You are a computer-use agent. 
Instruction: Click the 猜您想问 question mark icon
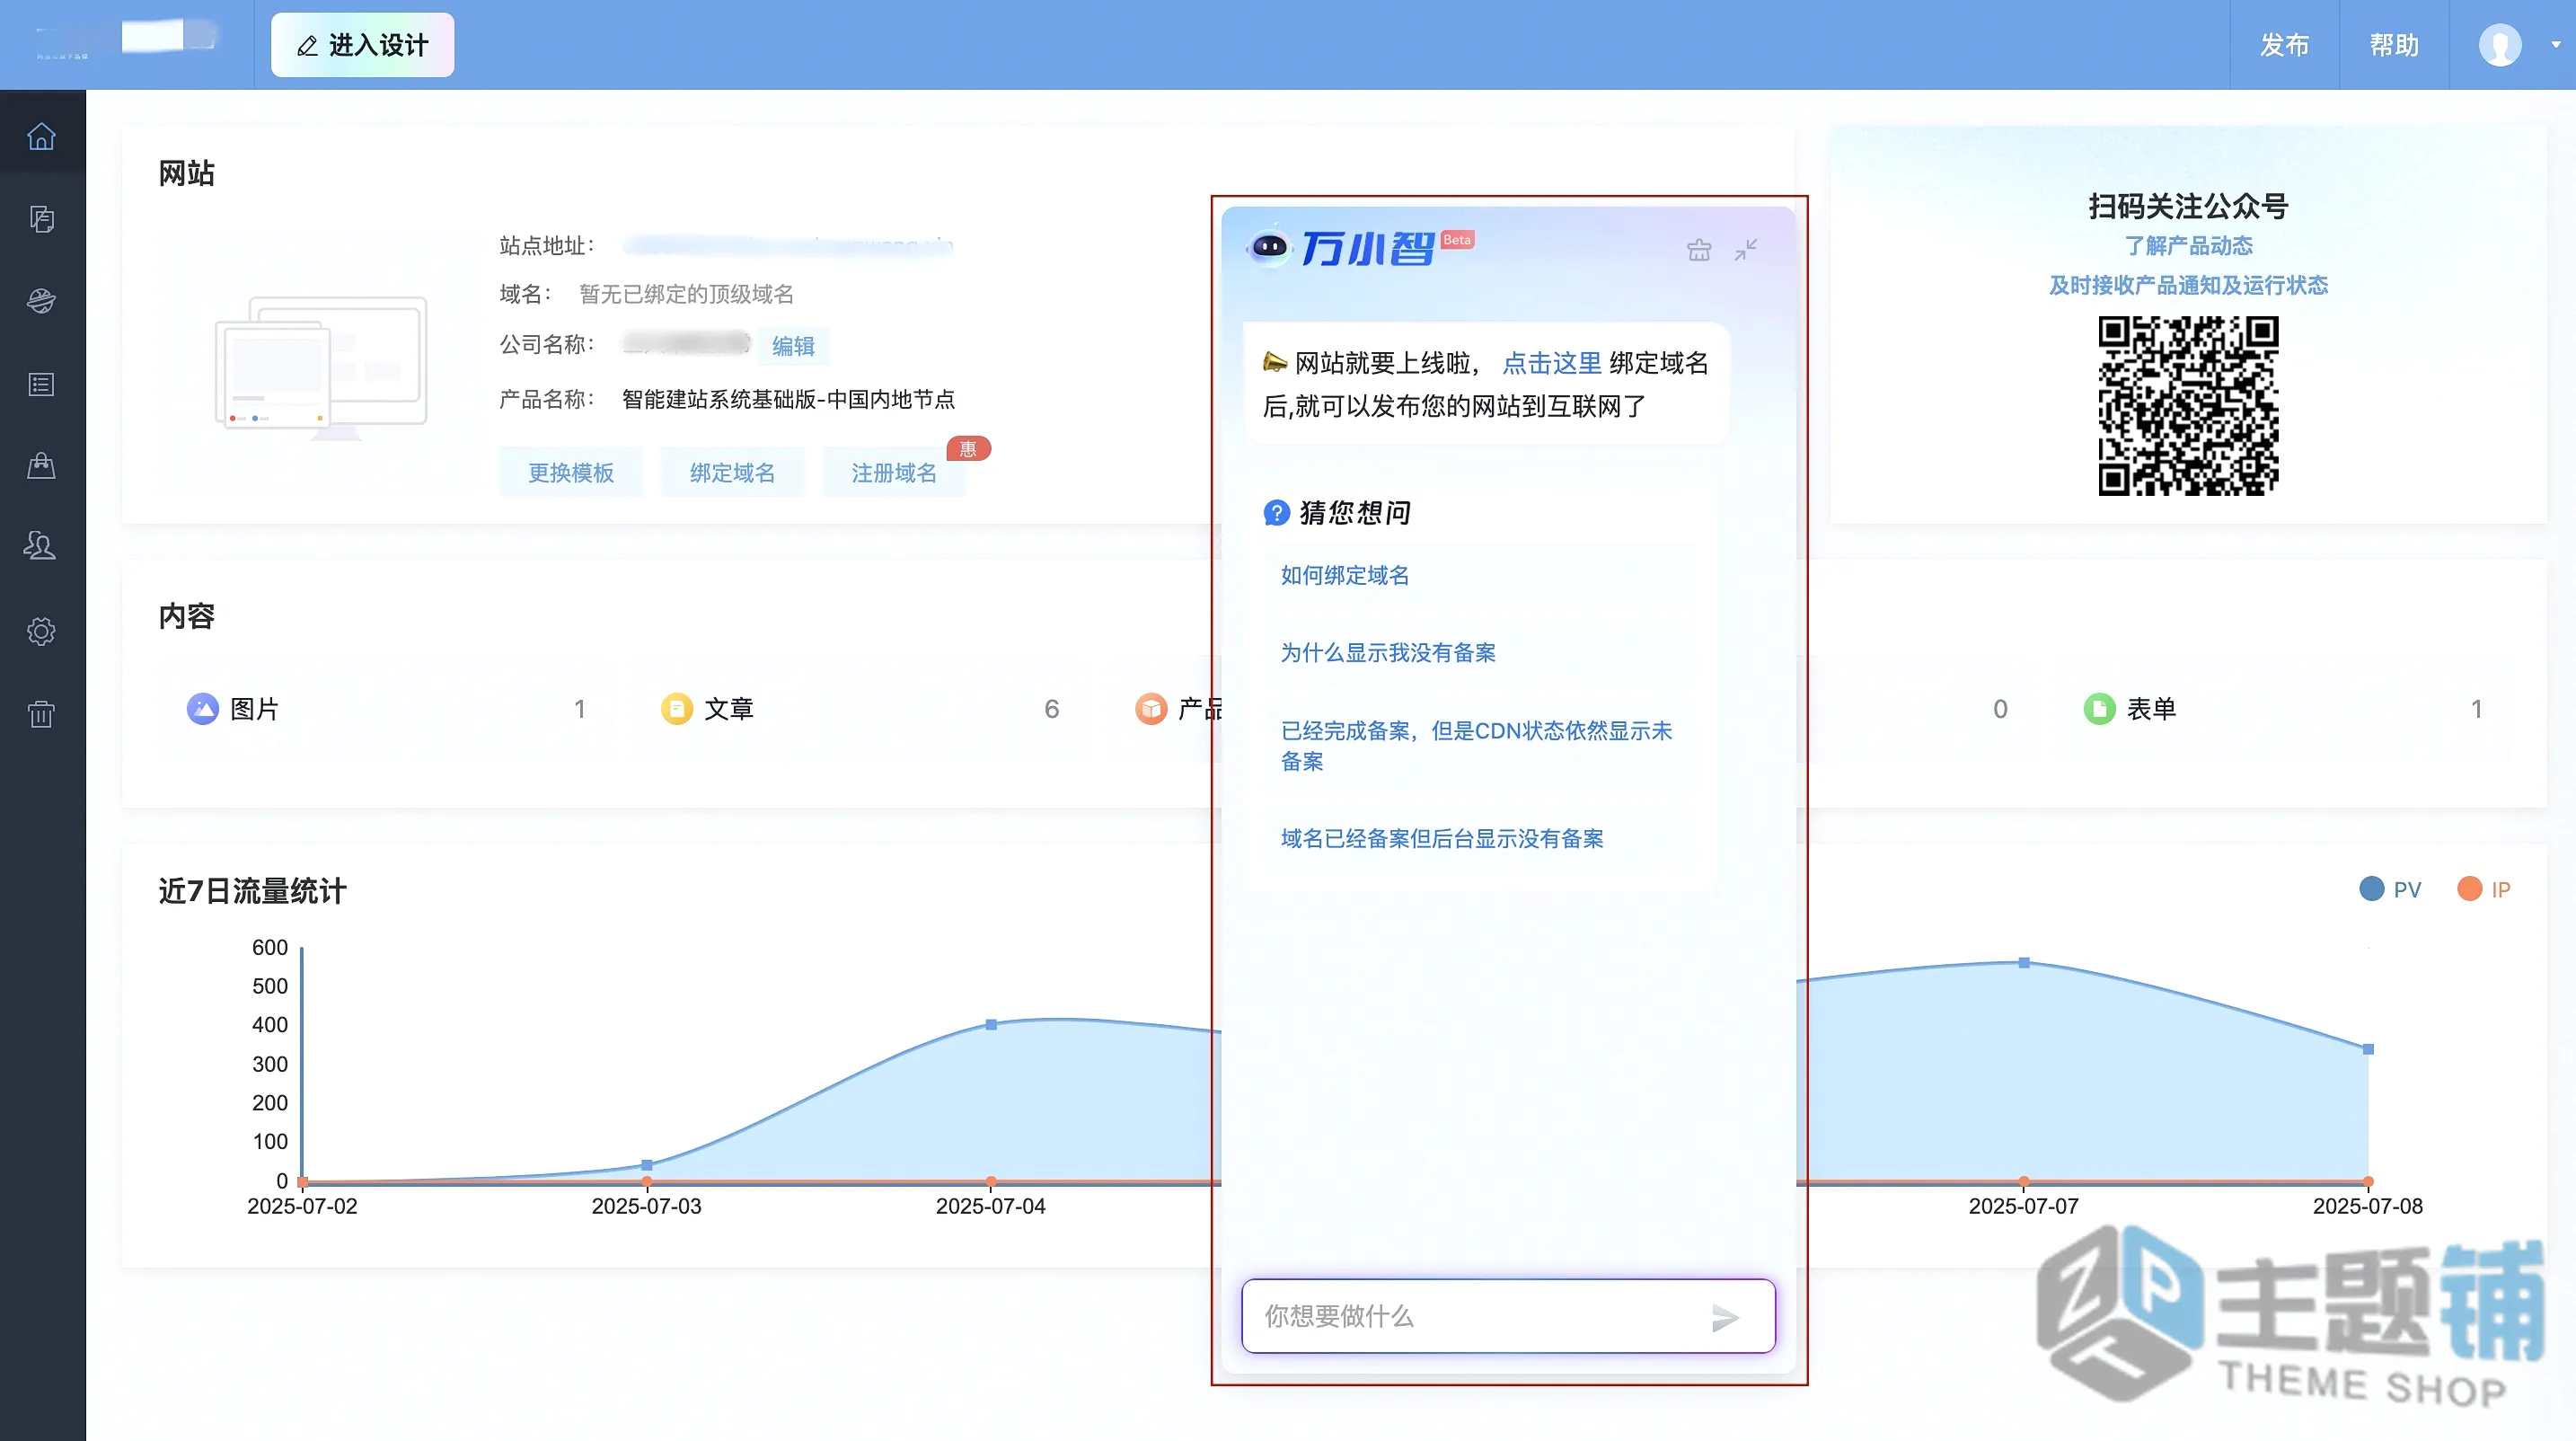(x=1276, y=513)
